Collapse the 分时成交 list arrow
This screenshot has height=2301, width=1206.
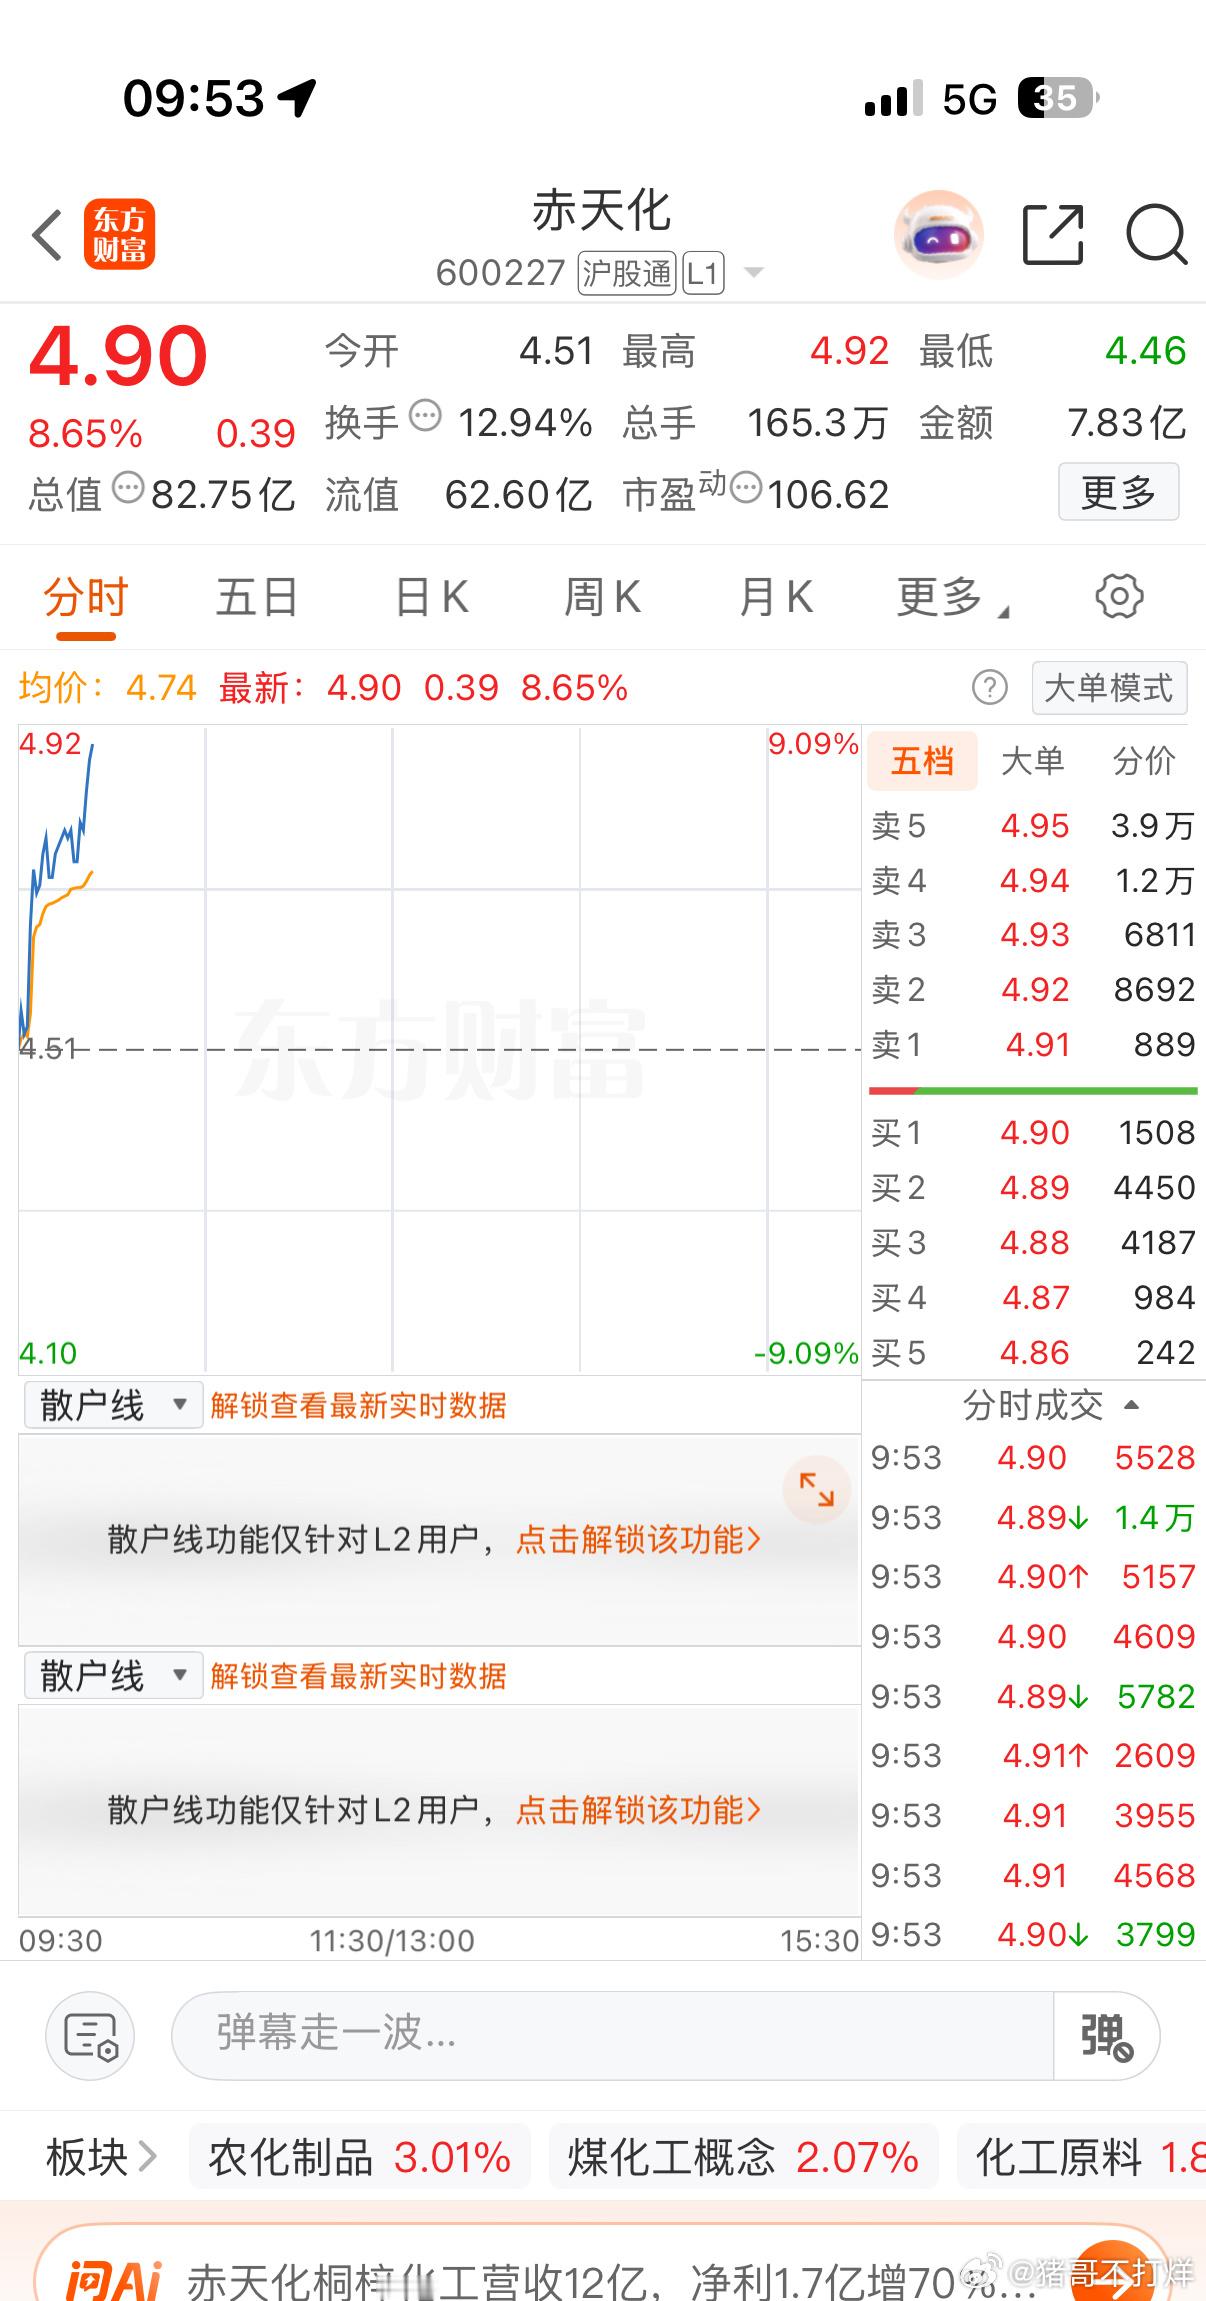[x=1131, y=1405]
